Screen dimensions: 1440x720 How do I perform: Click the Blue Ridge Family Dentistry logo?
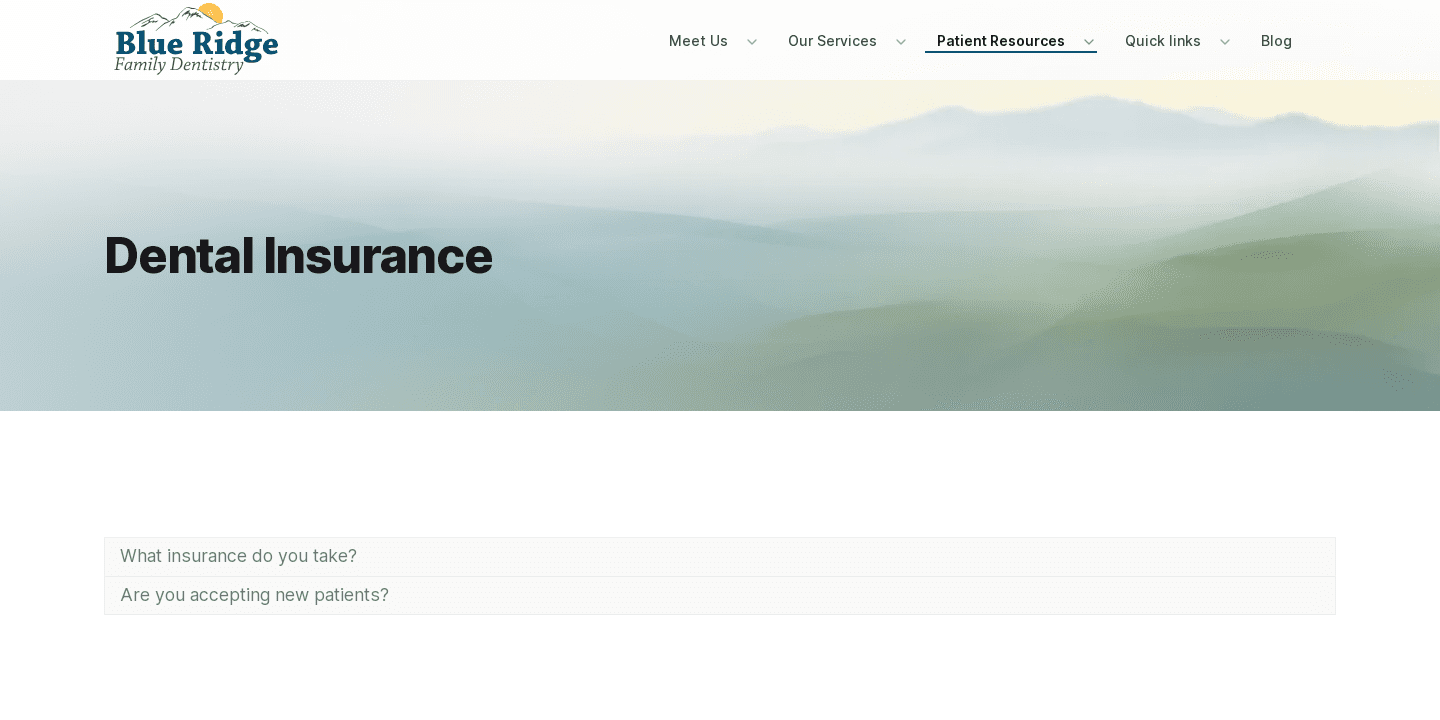(x=196, y=39)
